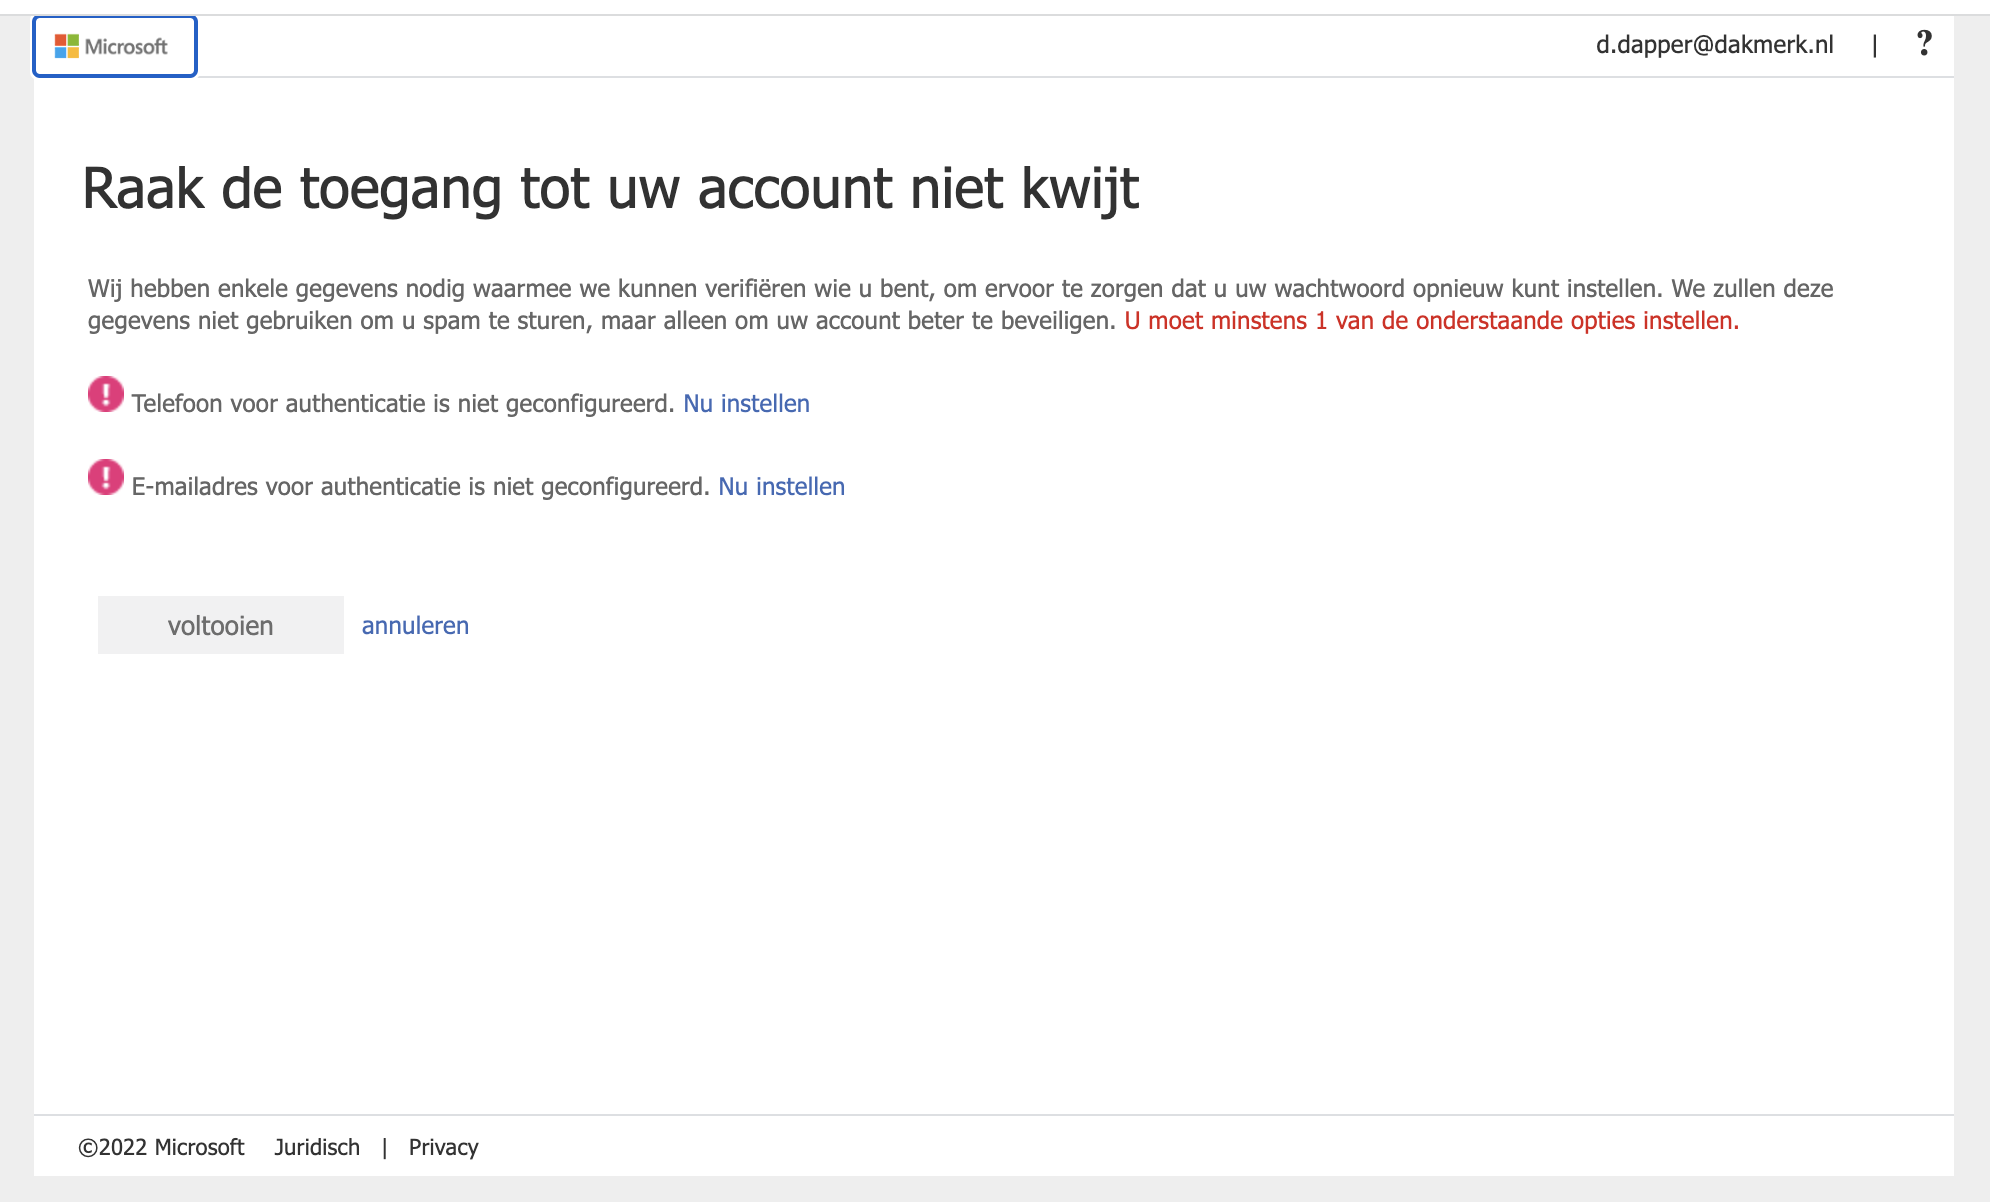Screen dimensions: 1990x1202
Task: Set up email via Nu instellen
Action: click(x=781, y=486)
